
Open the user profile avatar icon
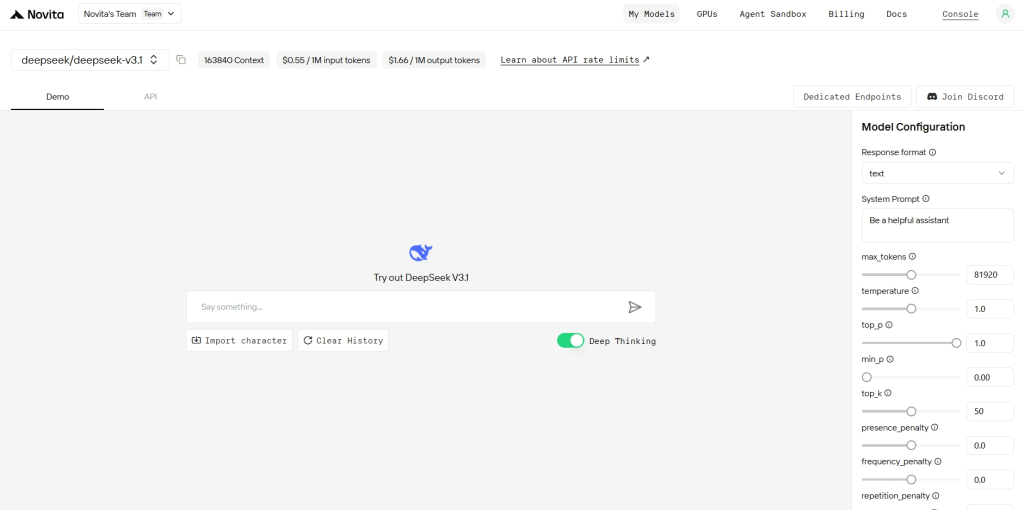(x=1005, y=14)
